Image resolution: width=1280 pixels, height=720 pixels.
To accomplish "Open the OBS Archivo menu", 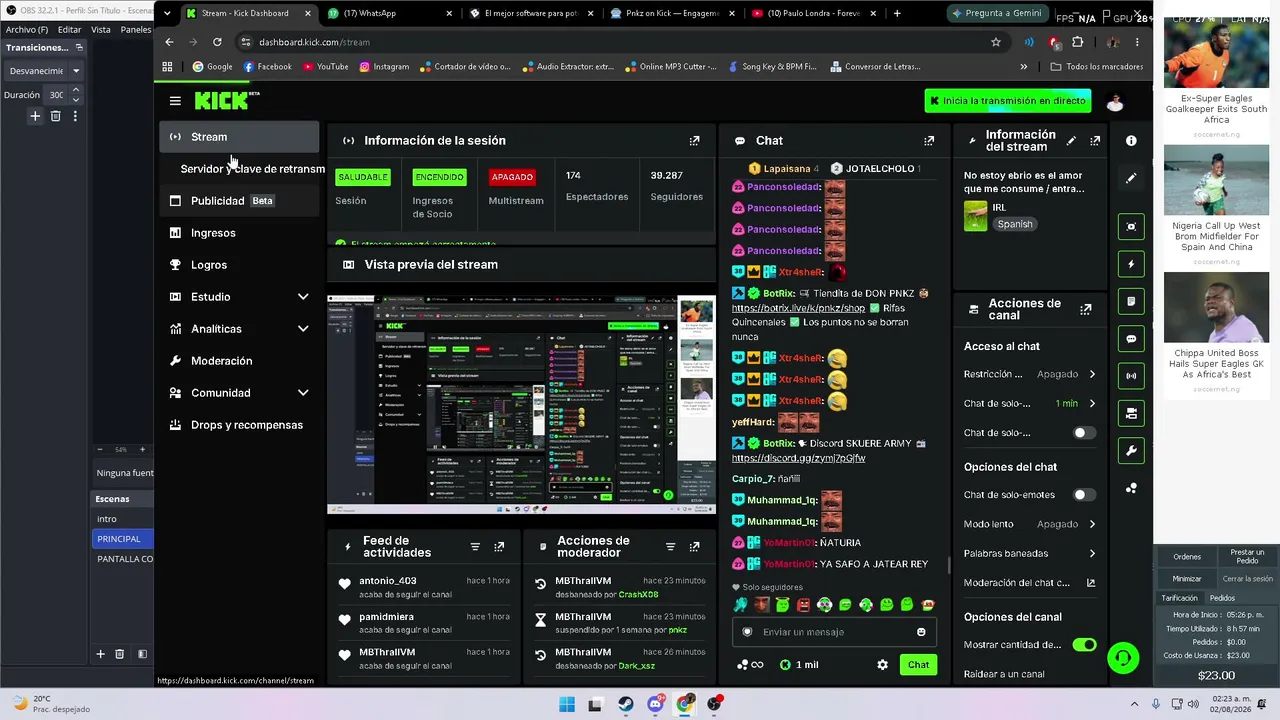I will pyautogui.click(x=27, y=30).
